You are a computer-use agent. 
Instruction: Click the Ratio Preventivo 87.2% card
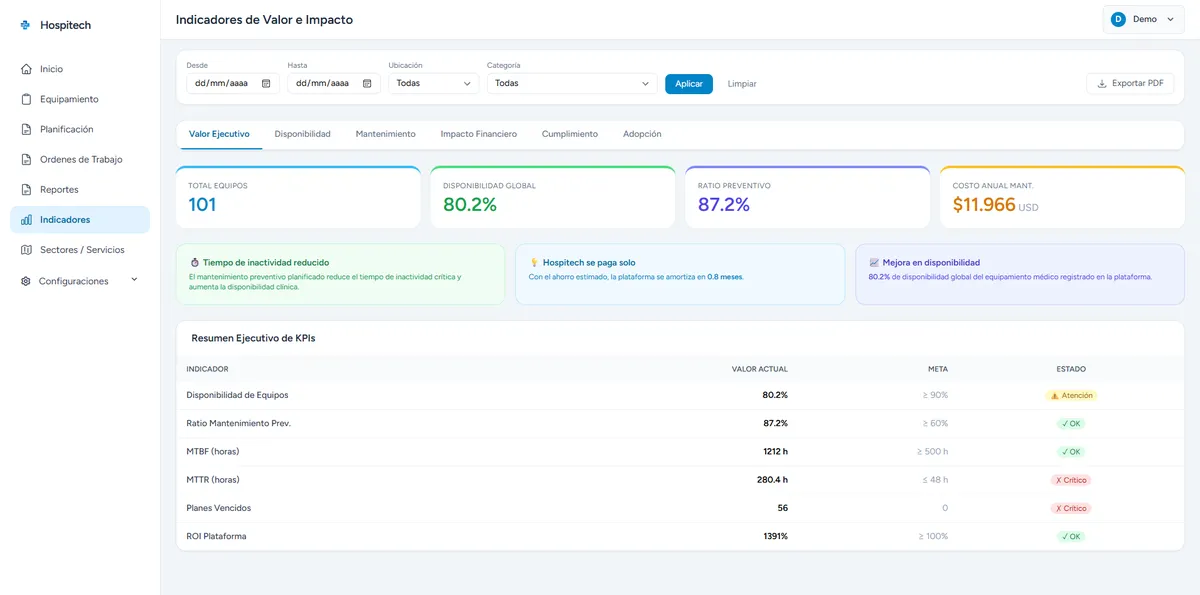[x=808, y=197]
